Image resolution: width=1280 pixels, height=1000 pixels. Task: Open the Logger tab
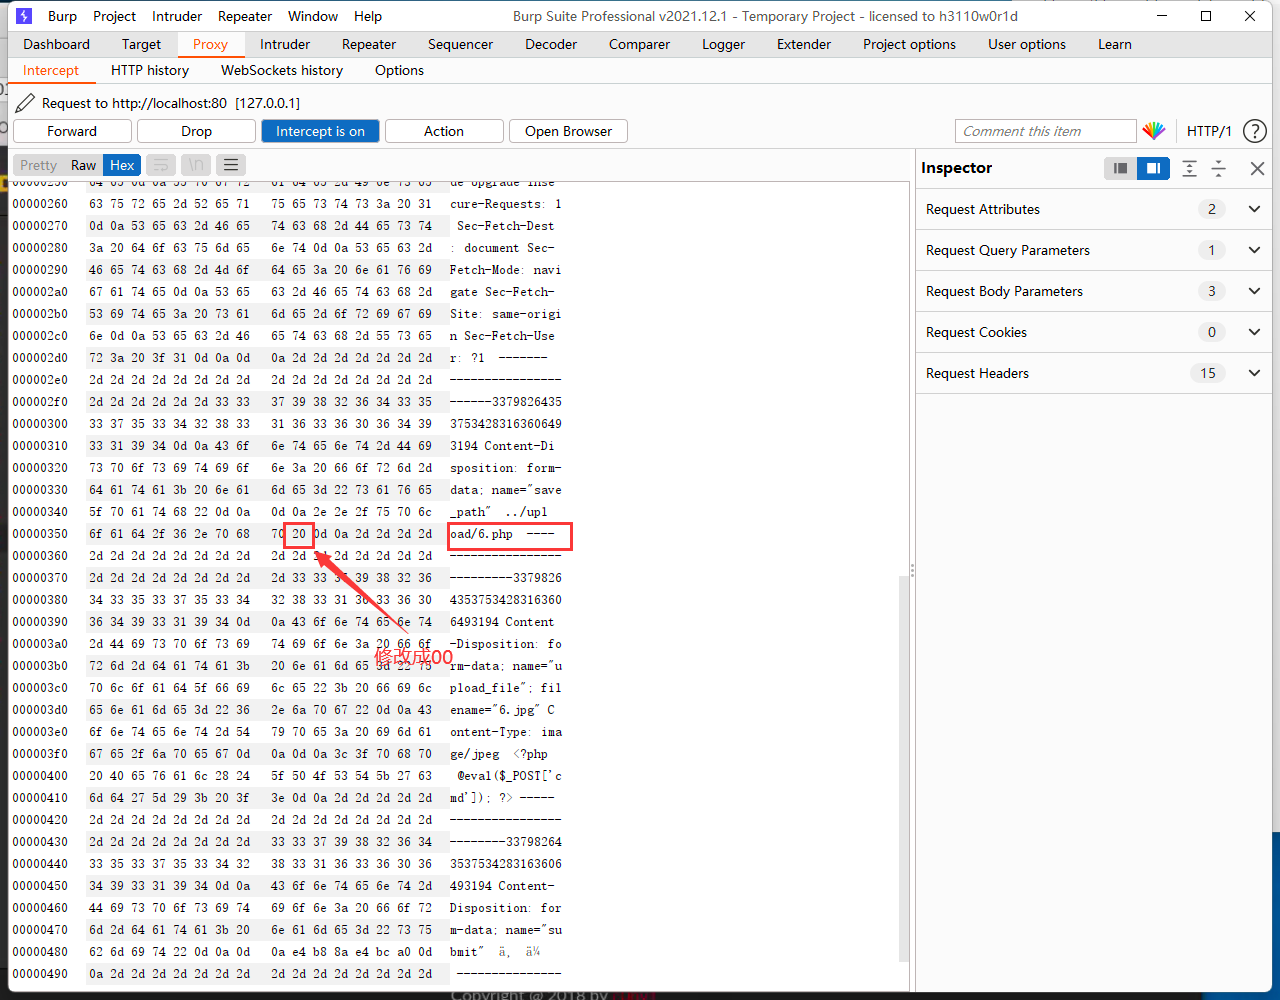[723, 44]
